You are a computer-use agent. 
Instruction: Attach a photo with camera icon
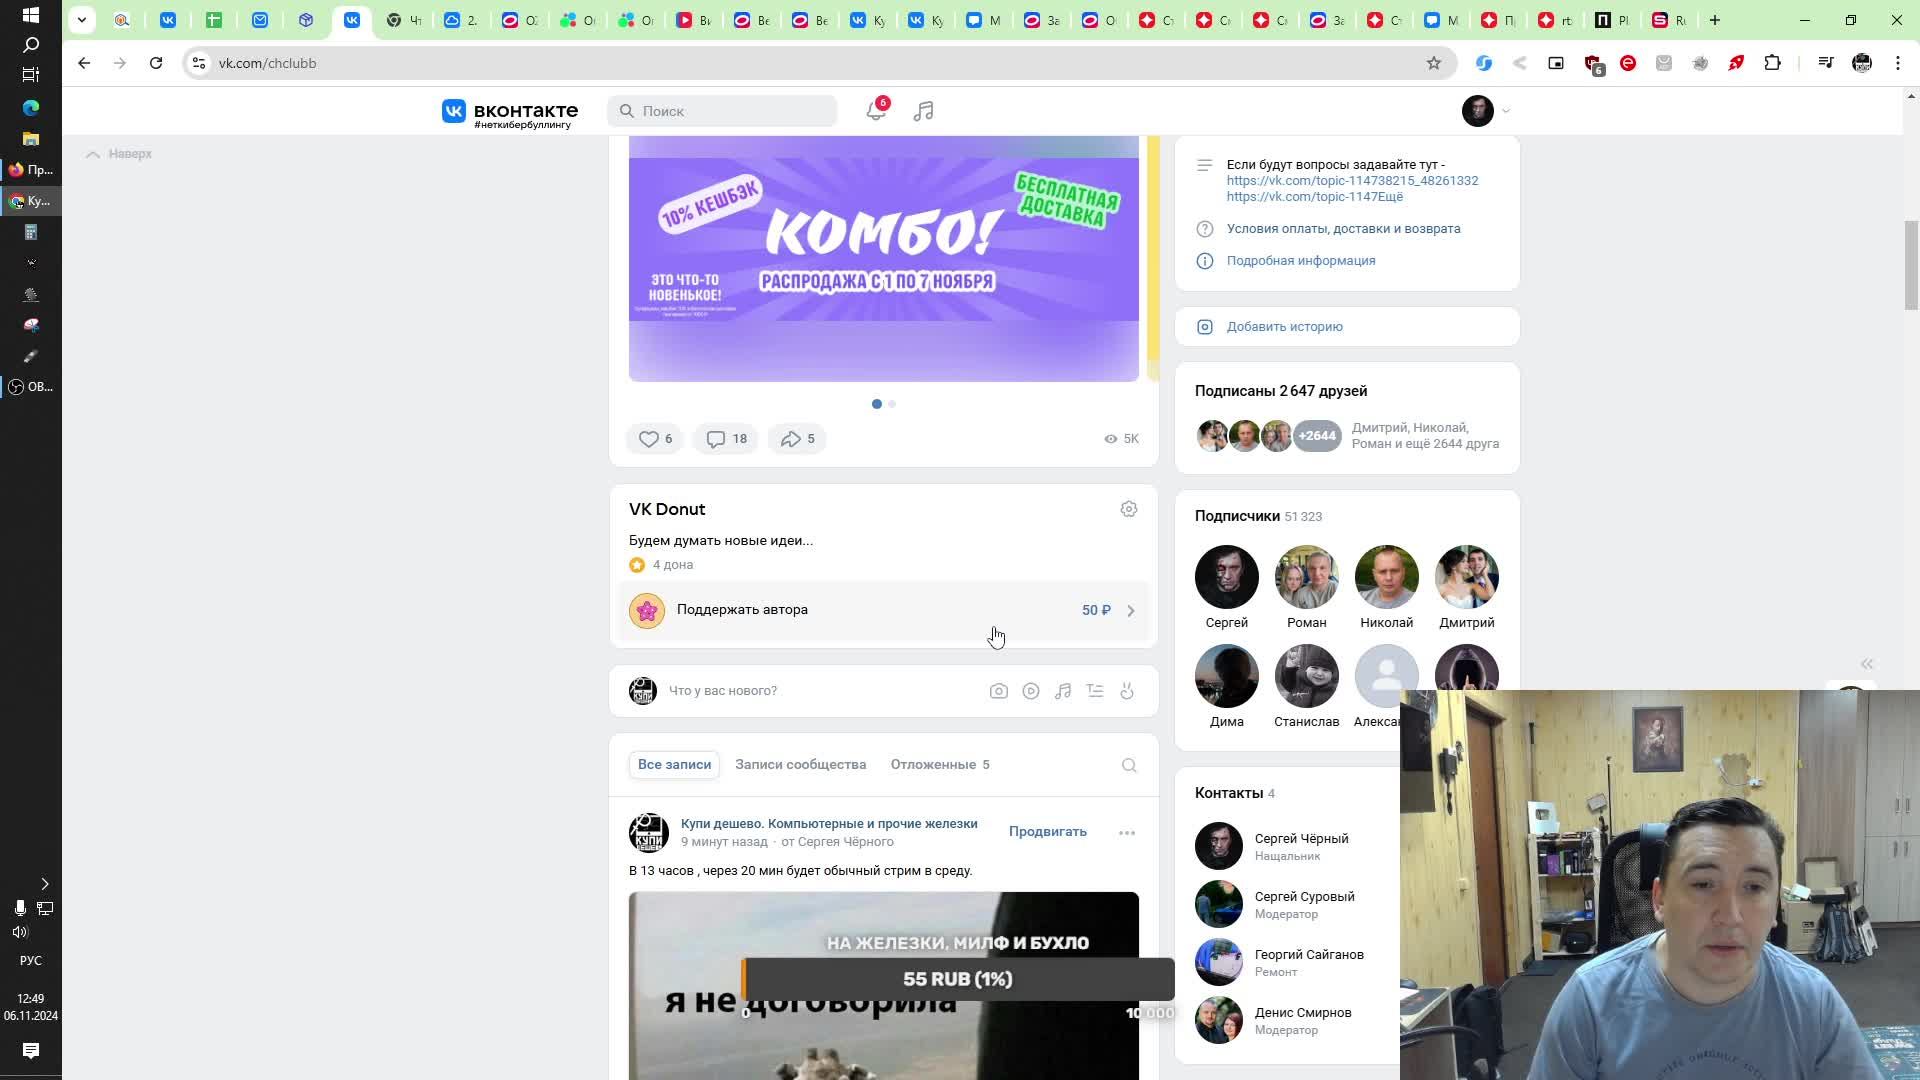[x=998, y=691]
